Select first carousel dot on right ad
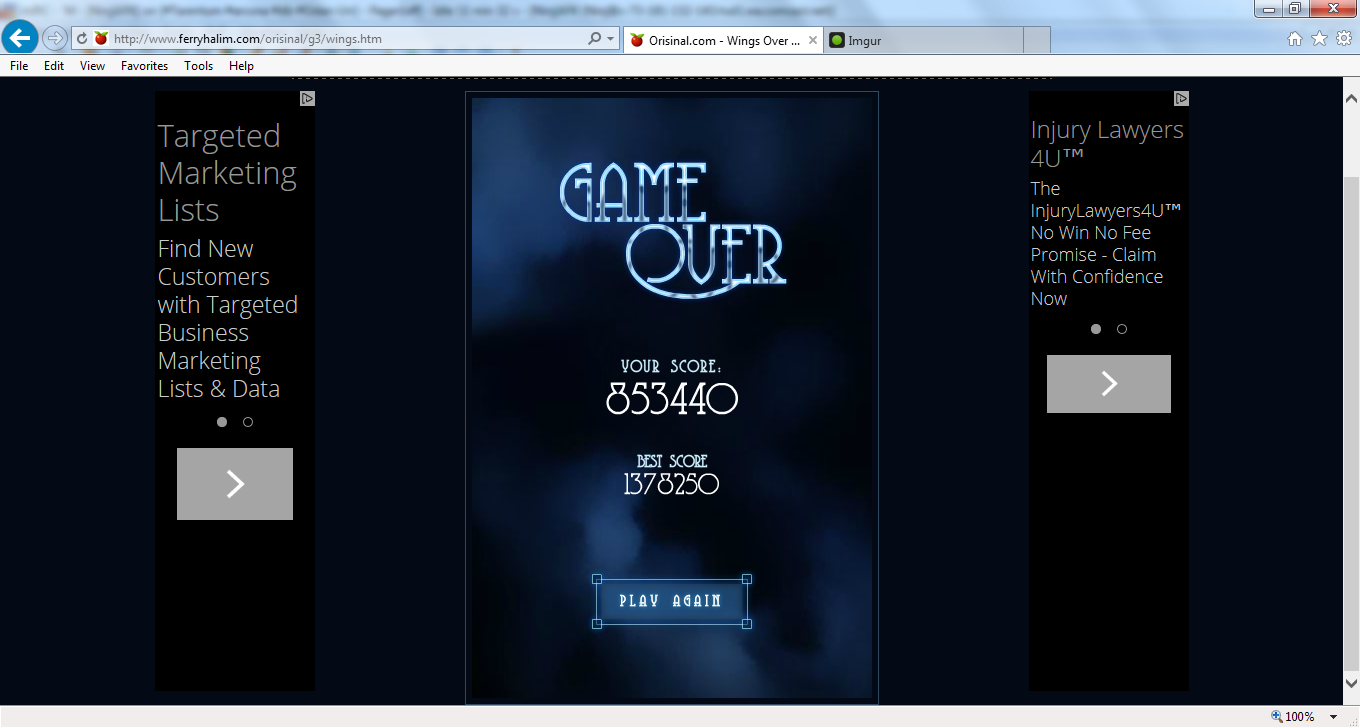The image size is (1360, 728). coord(1096,329)
